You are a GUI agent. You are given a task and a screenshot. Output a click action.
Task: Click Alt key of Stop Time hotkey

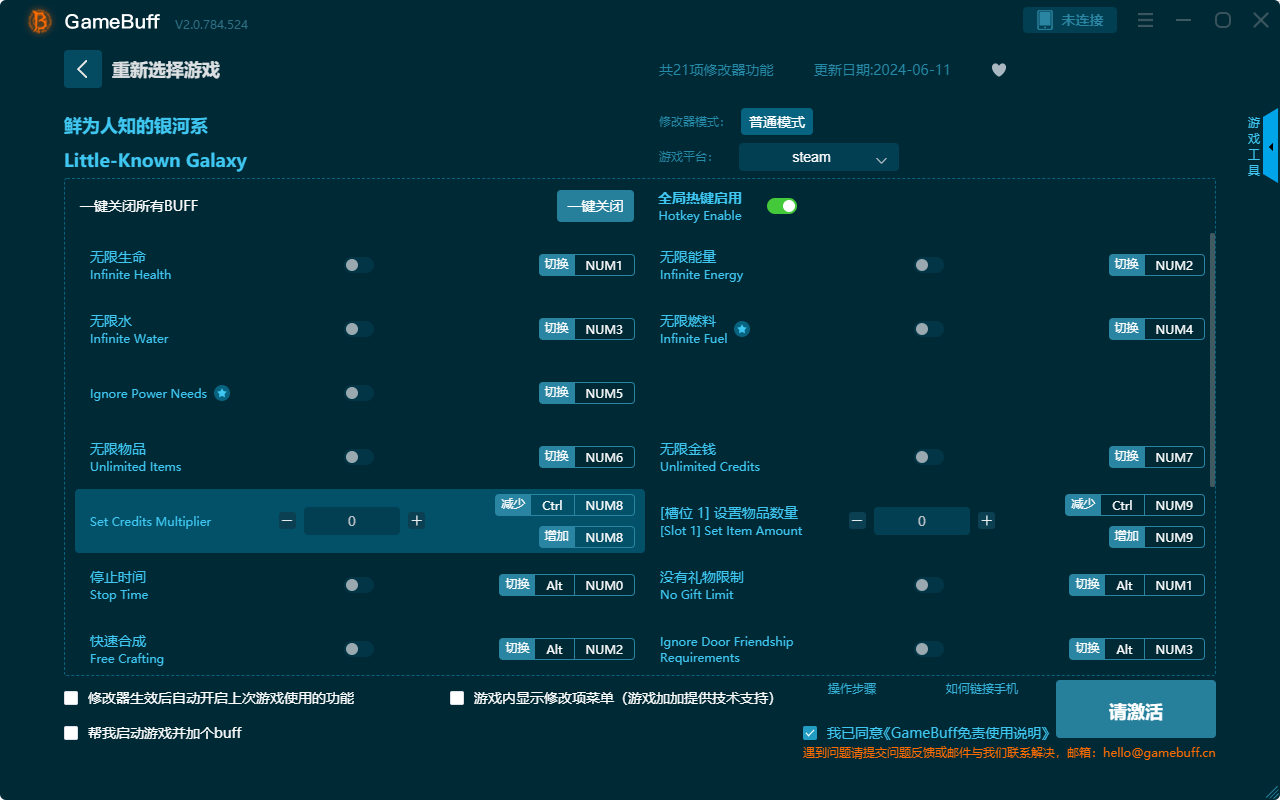click(x=554, y=585)
